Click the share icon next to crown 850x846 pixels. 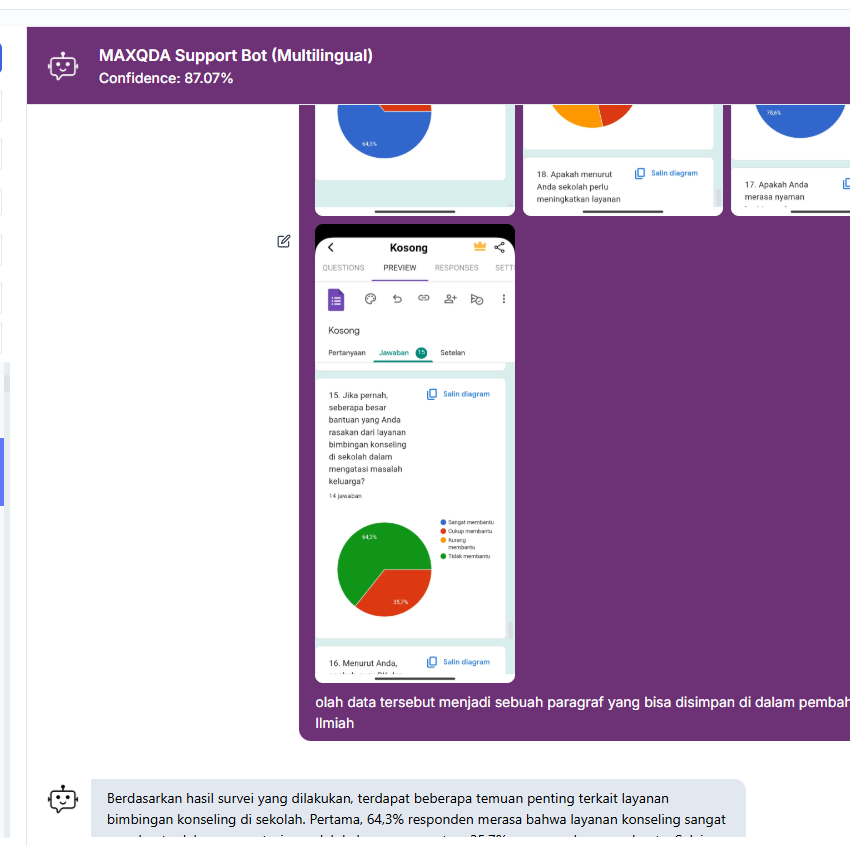(x=499, y=247)
